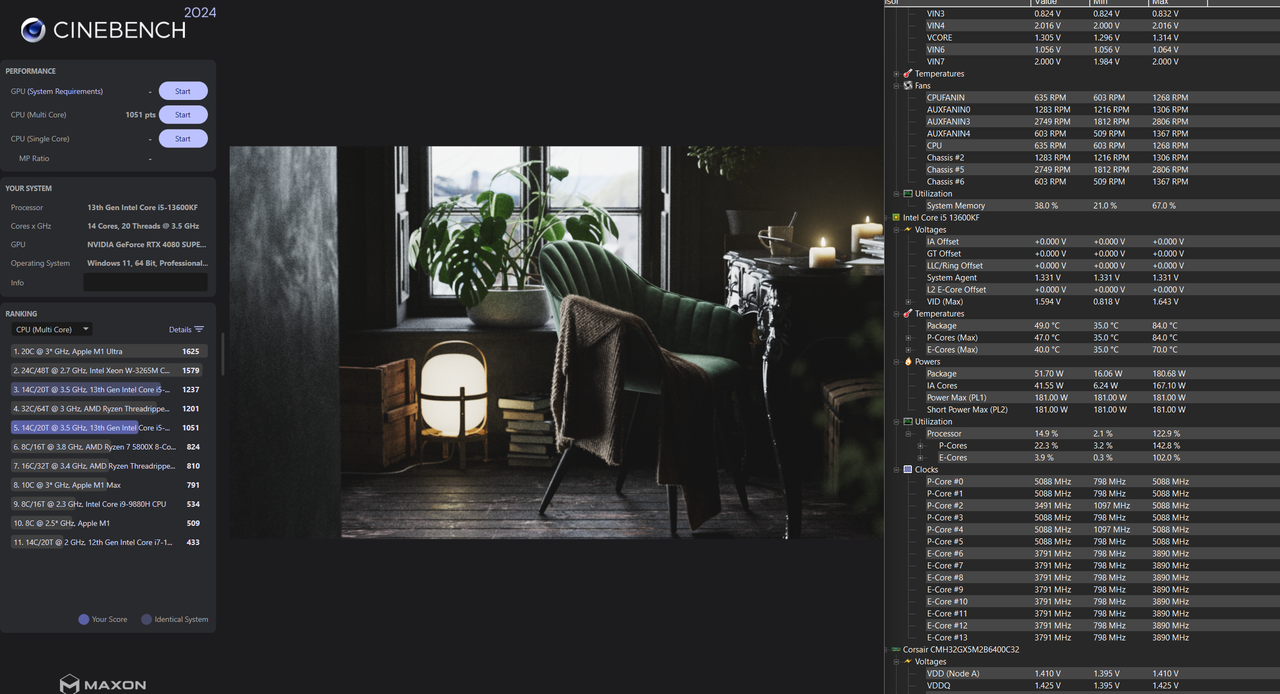Click the ranking list scrollbar
This screenshot has height=694, width=1280.
[x=222, y=354]
